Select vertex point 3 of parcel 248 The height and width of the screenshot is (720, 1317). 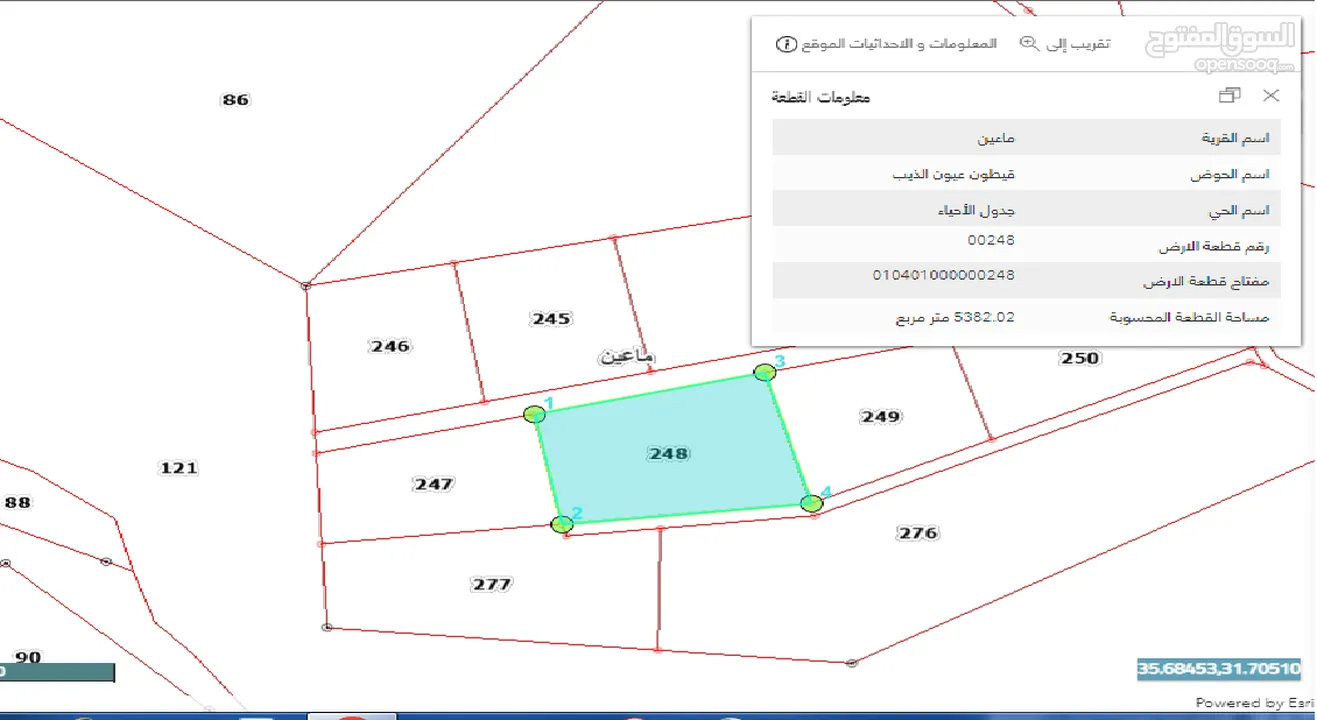[765, 372]
